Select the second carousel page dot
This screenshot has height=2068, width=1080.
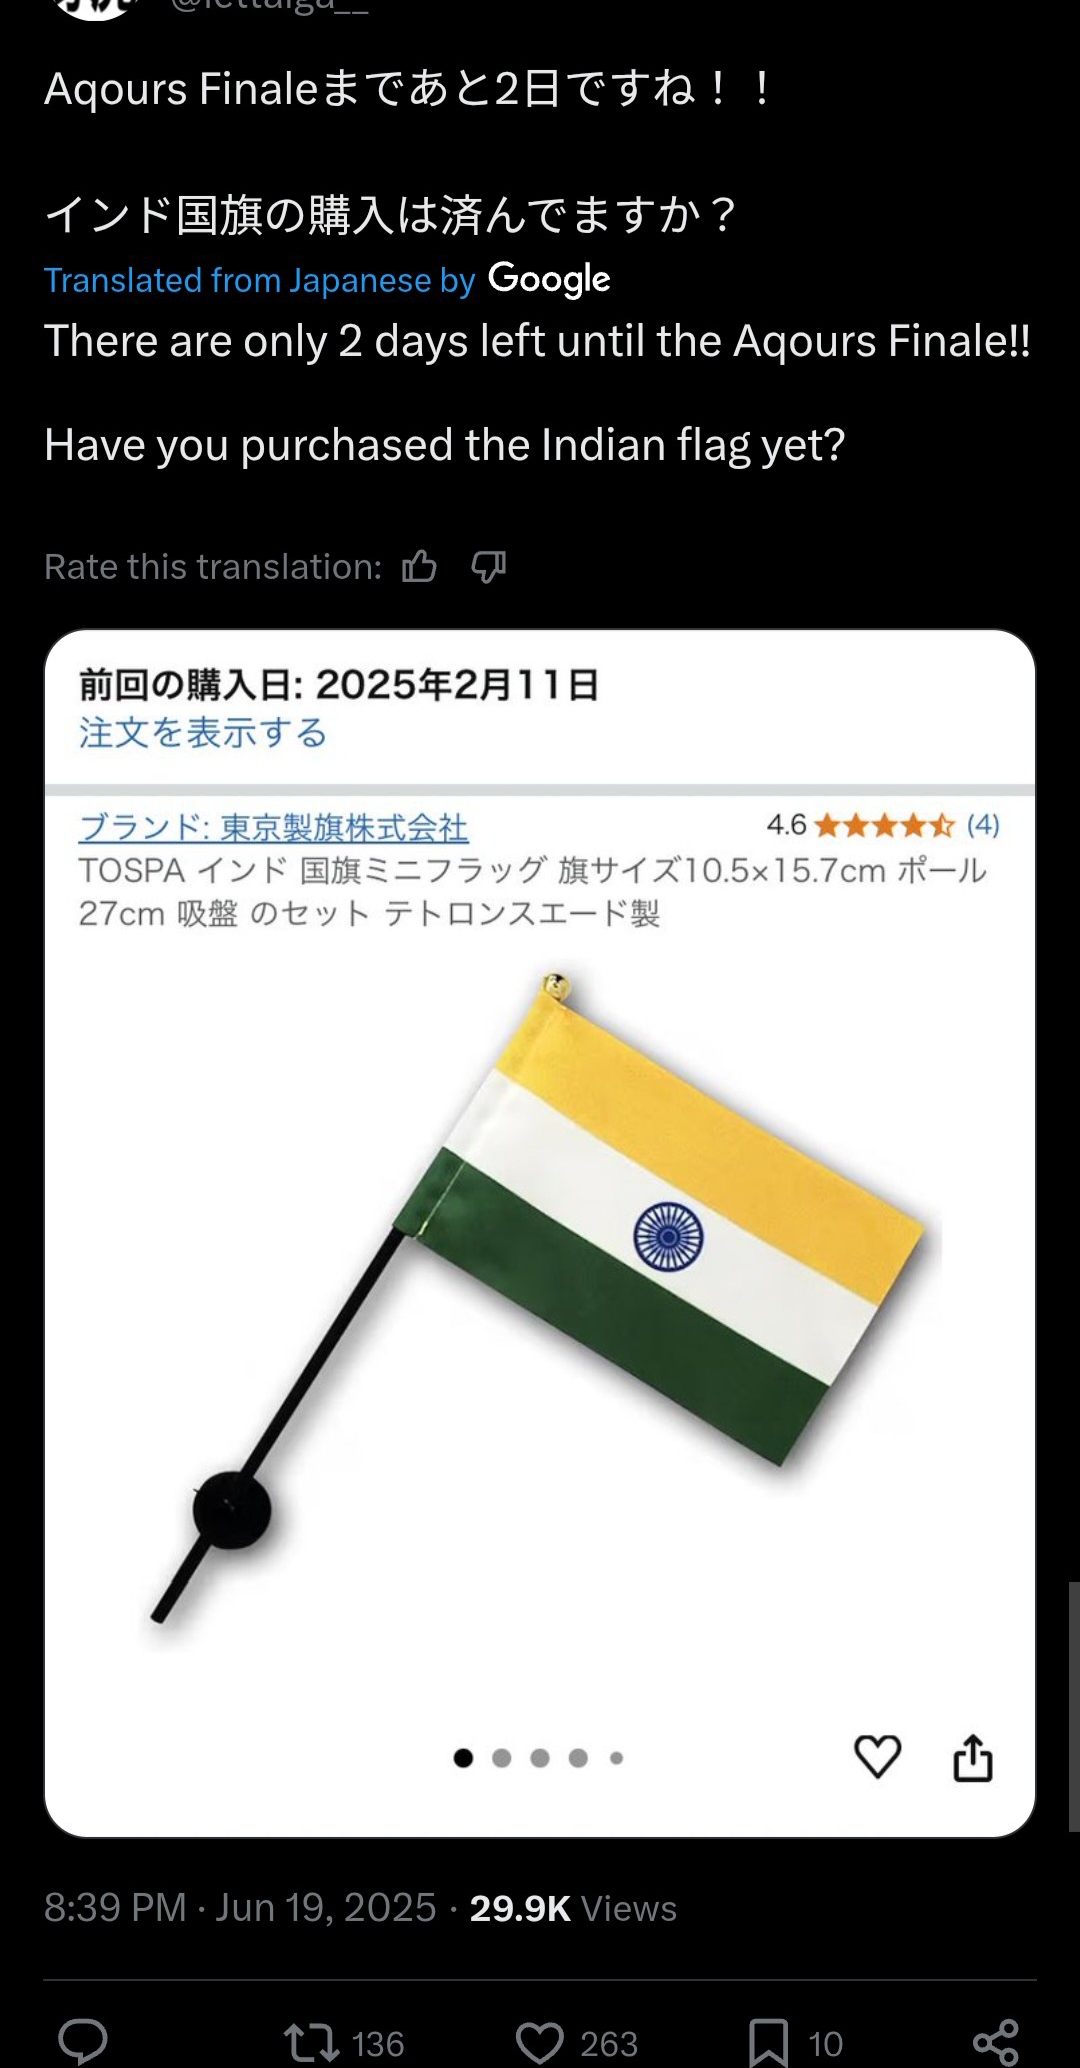[x=502, y=1757]
